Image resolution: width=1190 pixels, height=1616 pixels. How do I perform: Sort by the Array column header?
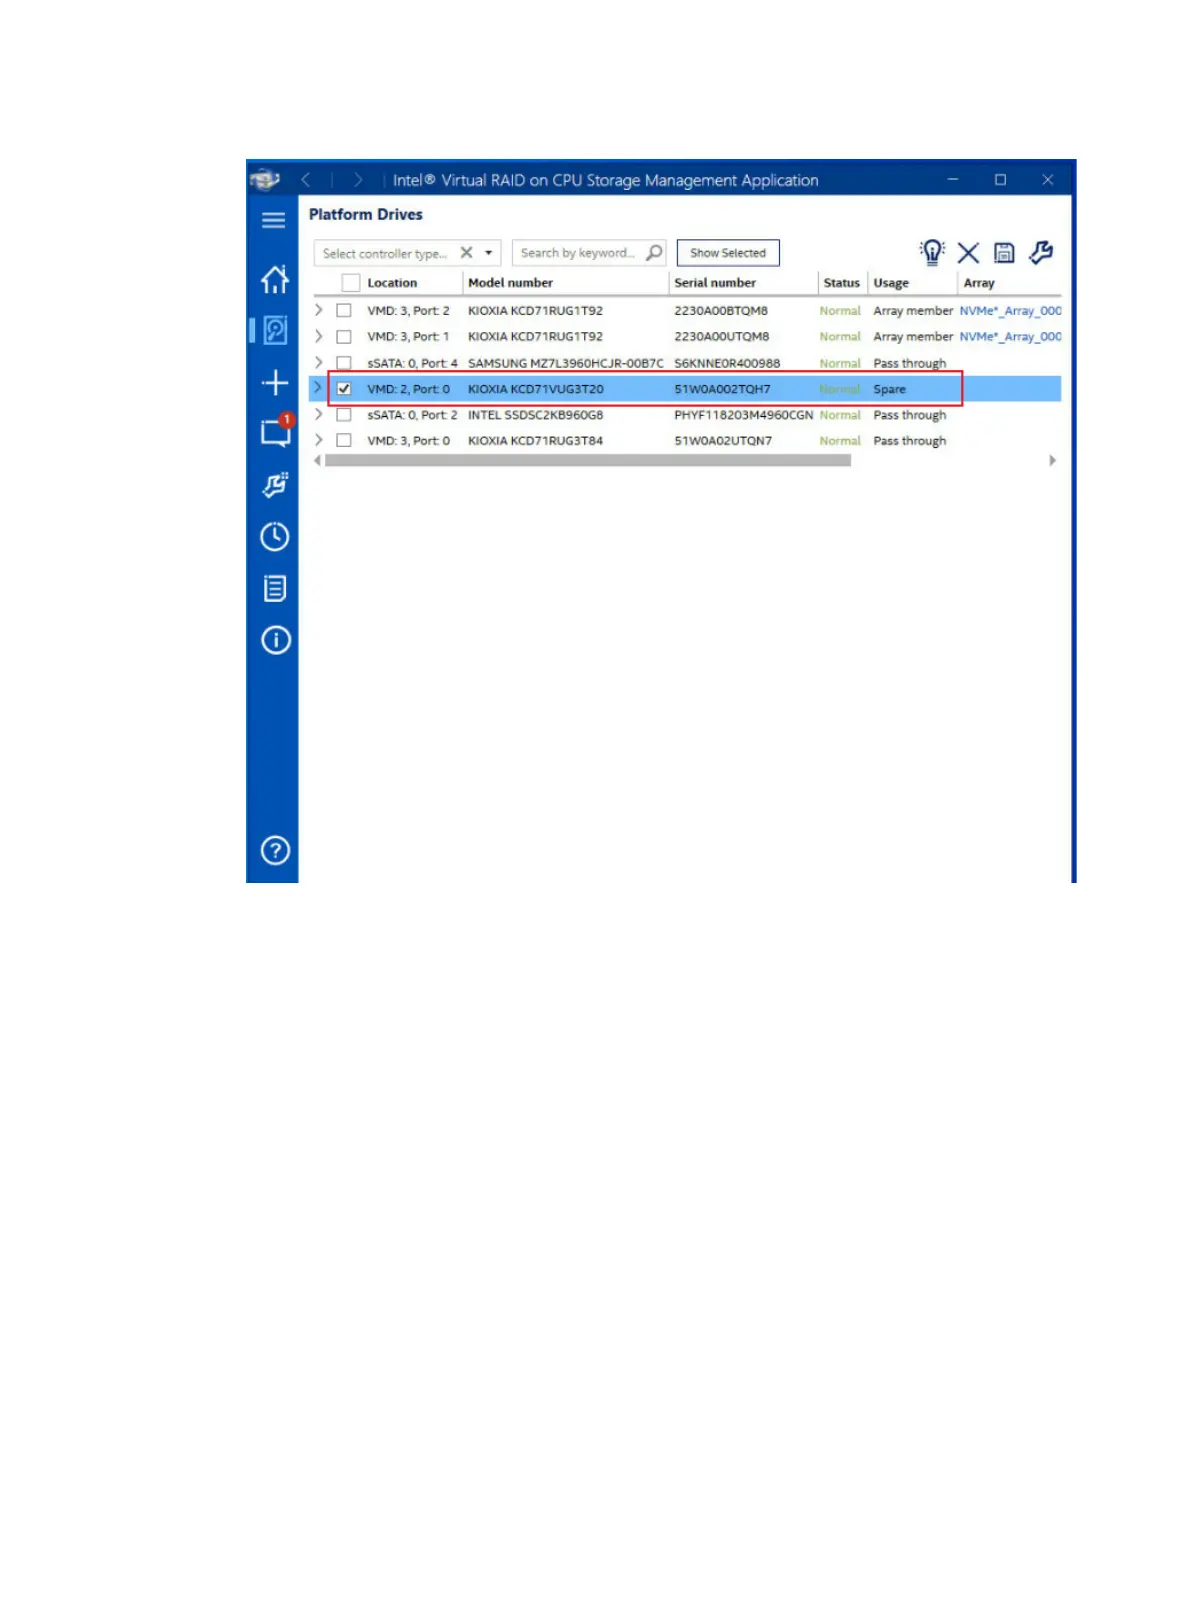click(979, 283)
